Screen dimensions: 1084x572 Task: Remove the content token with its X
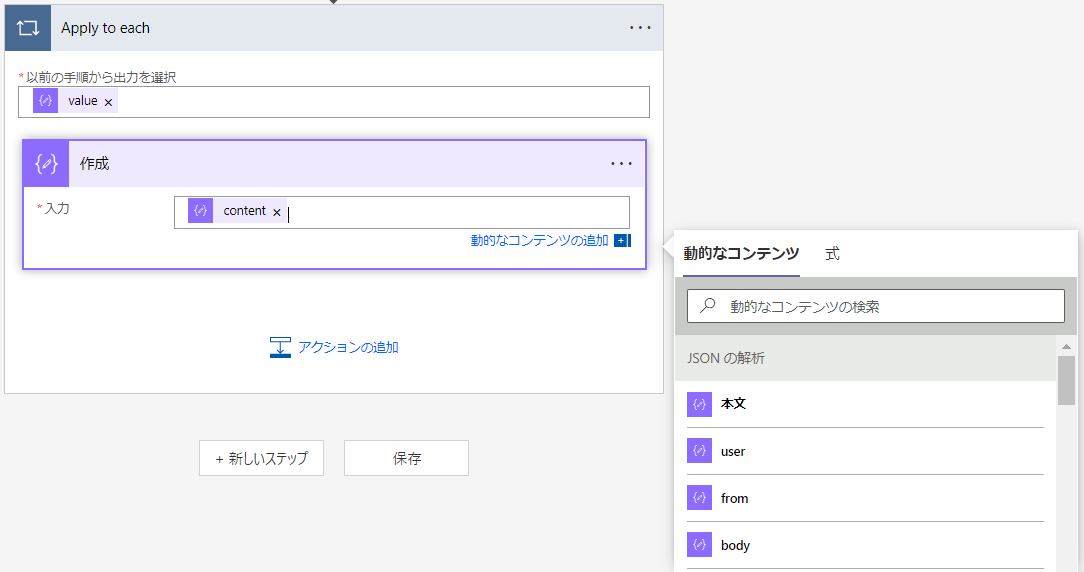(x=277, y=212)
